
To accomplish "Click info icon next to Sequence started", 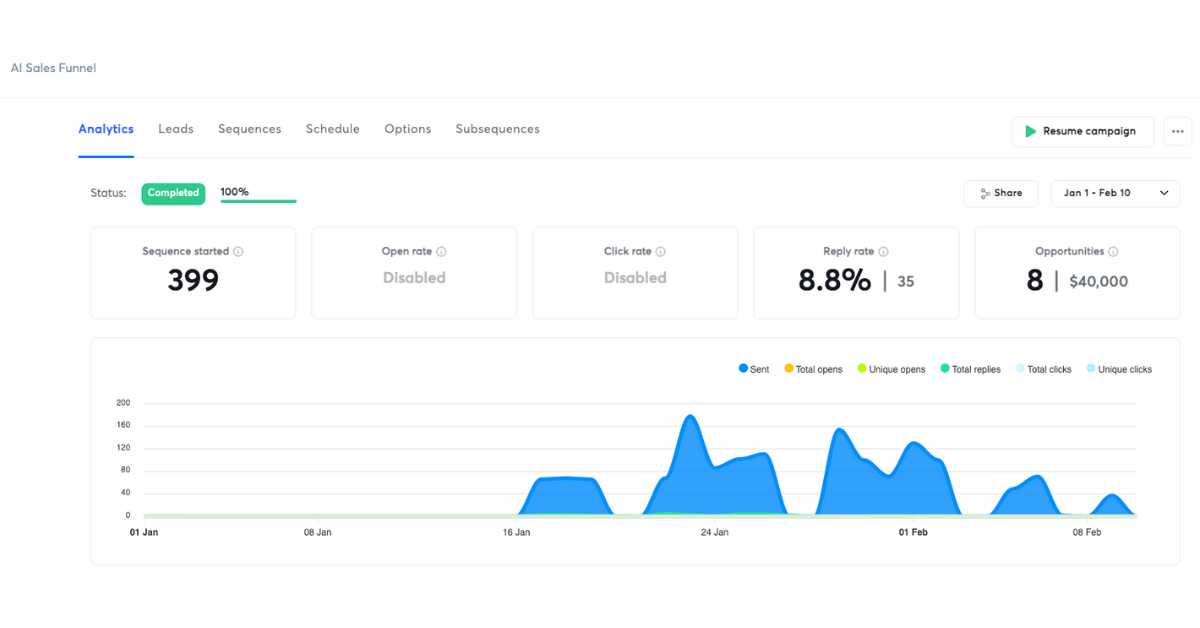I will pos(238,252).
